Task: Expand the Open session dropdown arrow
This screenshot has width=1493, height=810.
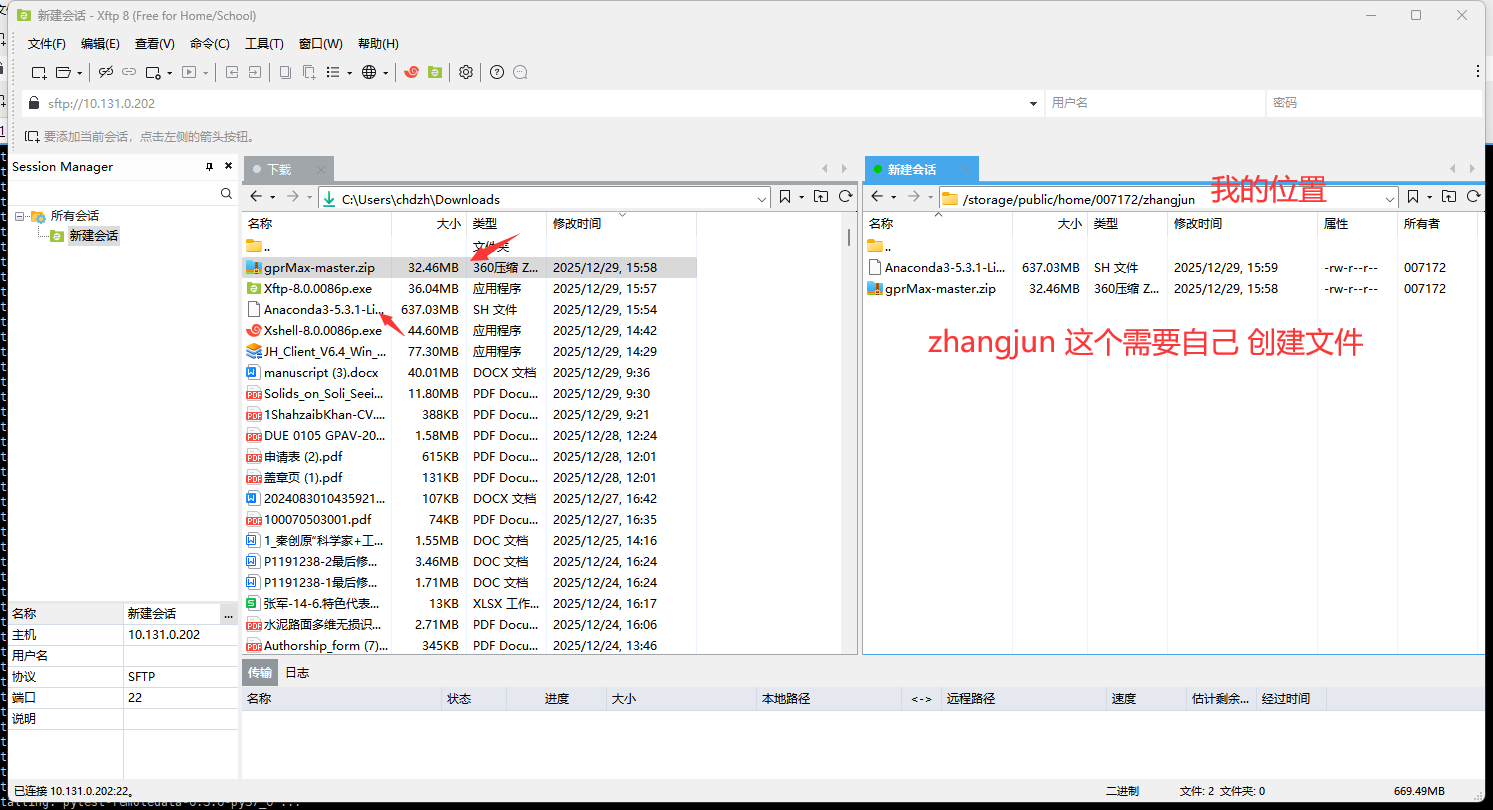Action: pyautogui.click(x=80, y=73)
